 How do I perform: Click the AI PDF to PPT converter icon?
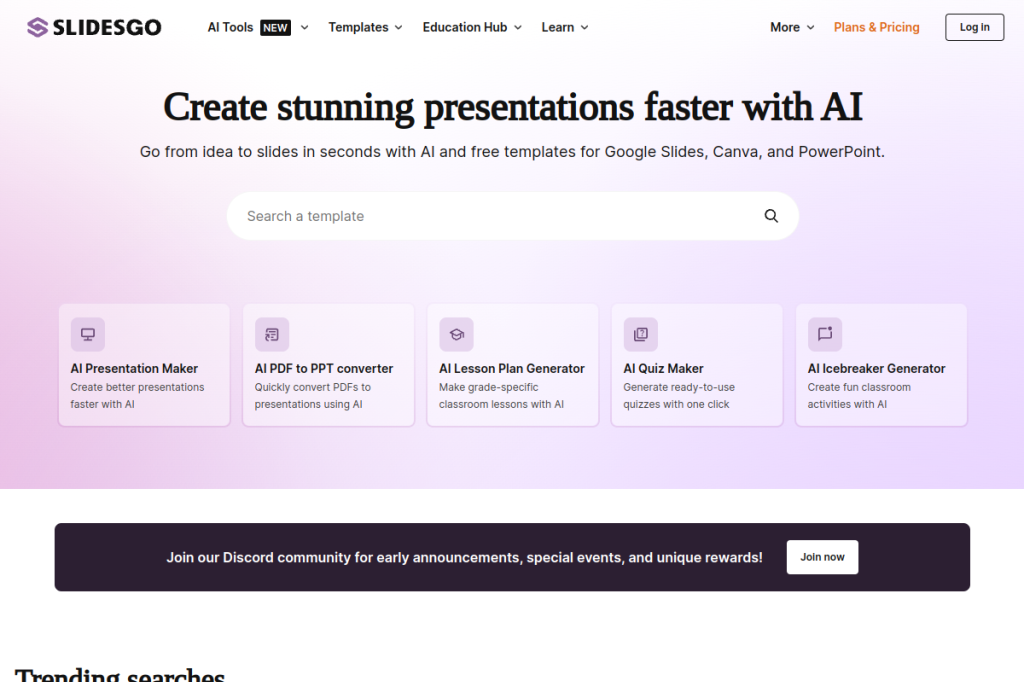272,334
